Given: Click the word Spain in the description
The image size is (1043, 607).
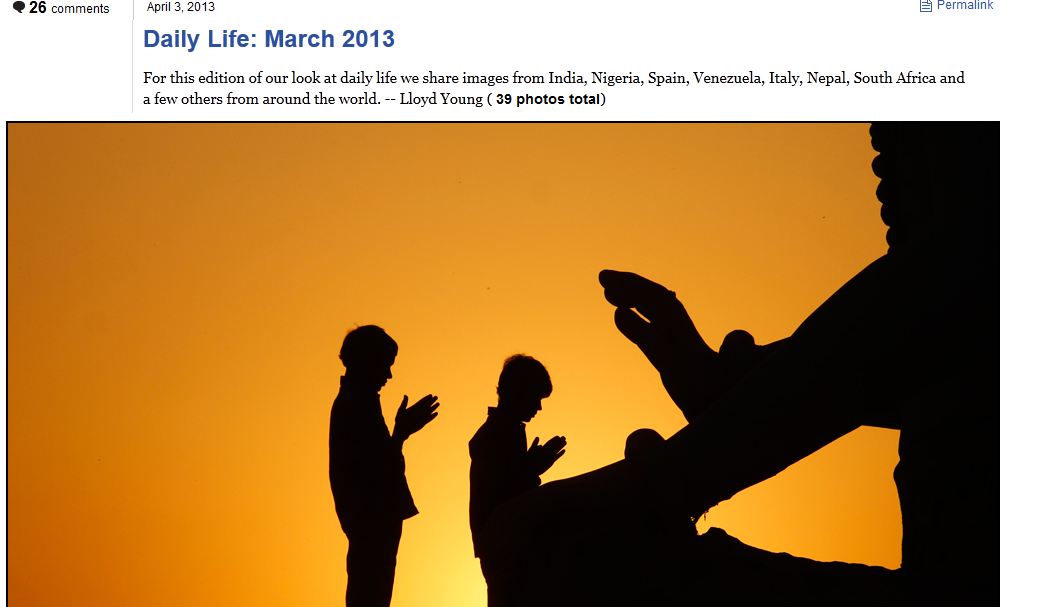Looking at the screenshot, I should click(667, 78).
